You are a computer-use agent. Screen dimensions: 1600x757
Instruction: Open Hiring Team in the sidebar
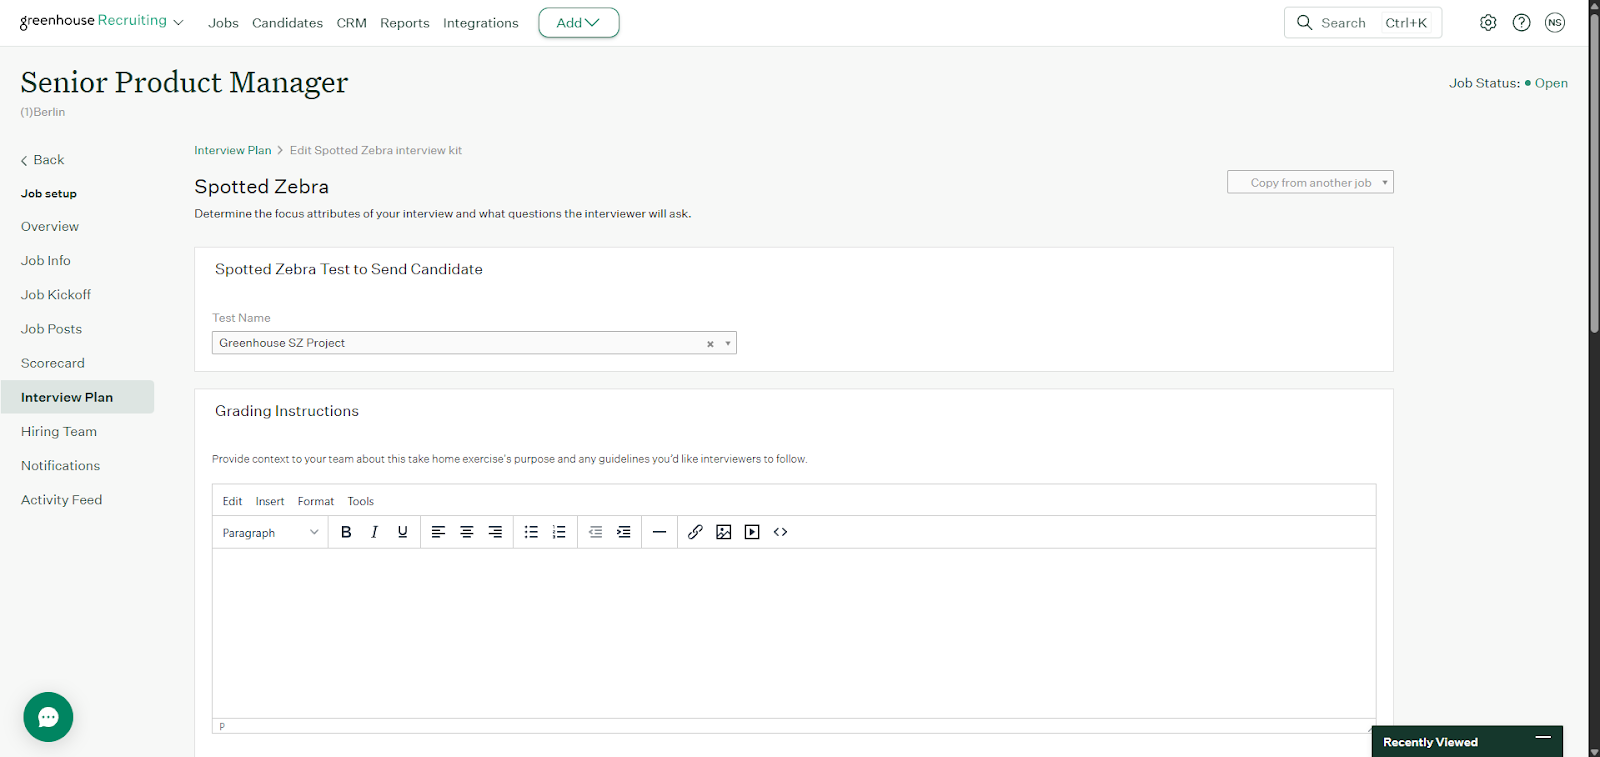[x=59, y=432]
